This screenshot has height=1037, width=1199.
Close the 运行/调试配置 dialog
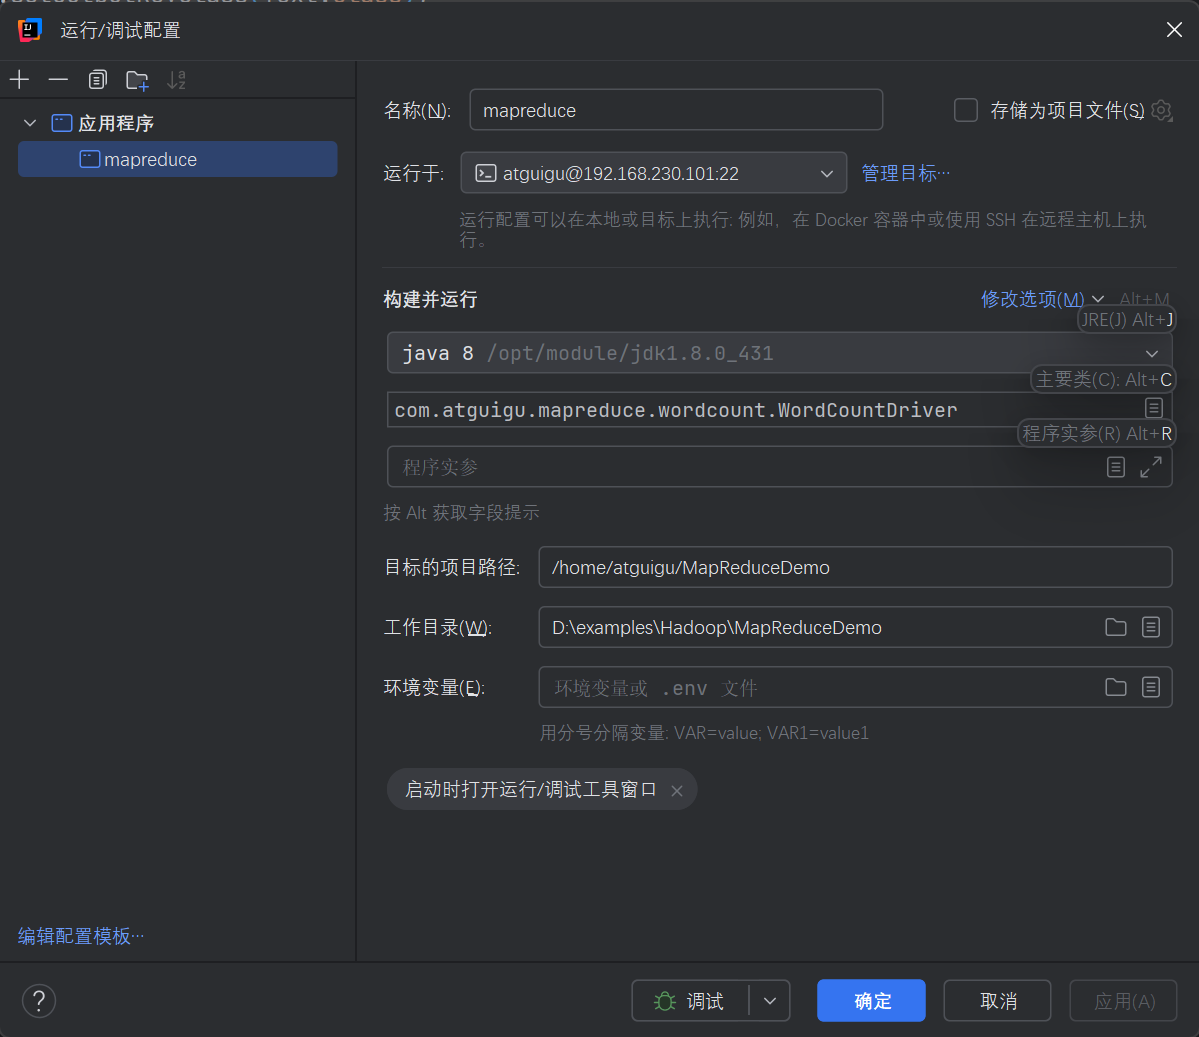click(x=1174, y=30)
